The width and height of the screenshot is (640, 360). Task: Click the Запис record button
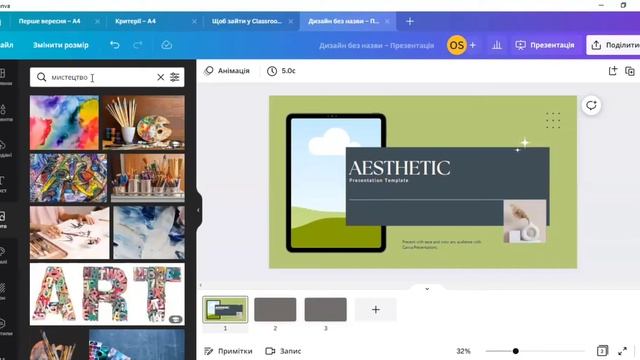283,351
